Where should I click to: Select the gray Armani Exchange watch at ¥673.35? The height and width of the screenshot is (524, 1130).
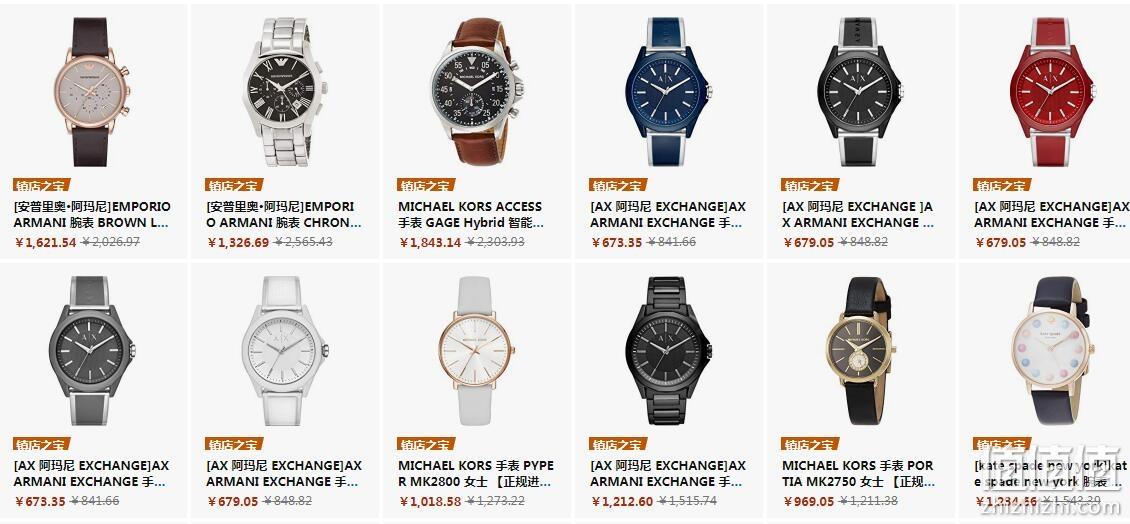[91, 351]
